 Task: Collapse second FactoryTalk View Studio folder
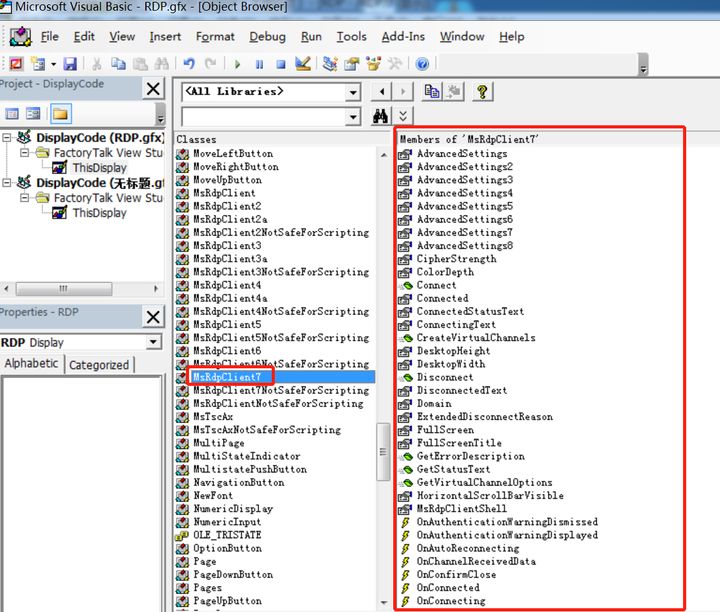(x=24, y=198)
